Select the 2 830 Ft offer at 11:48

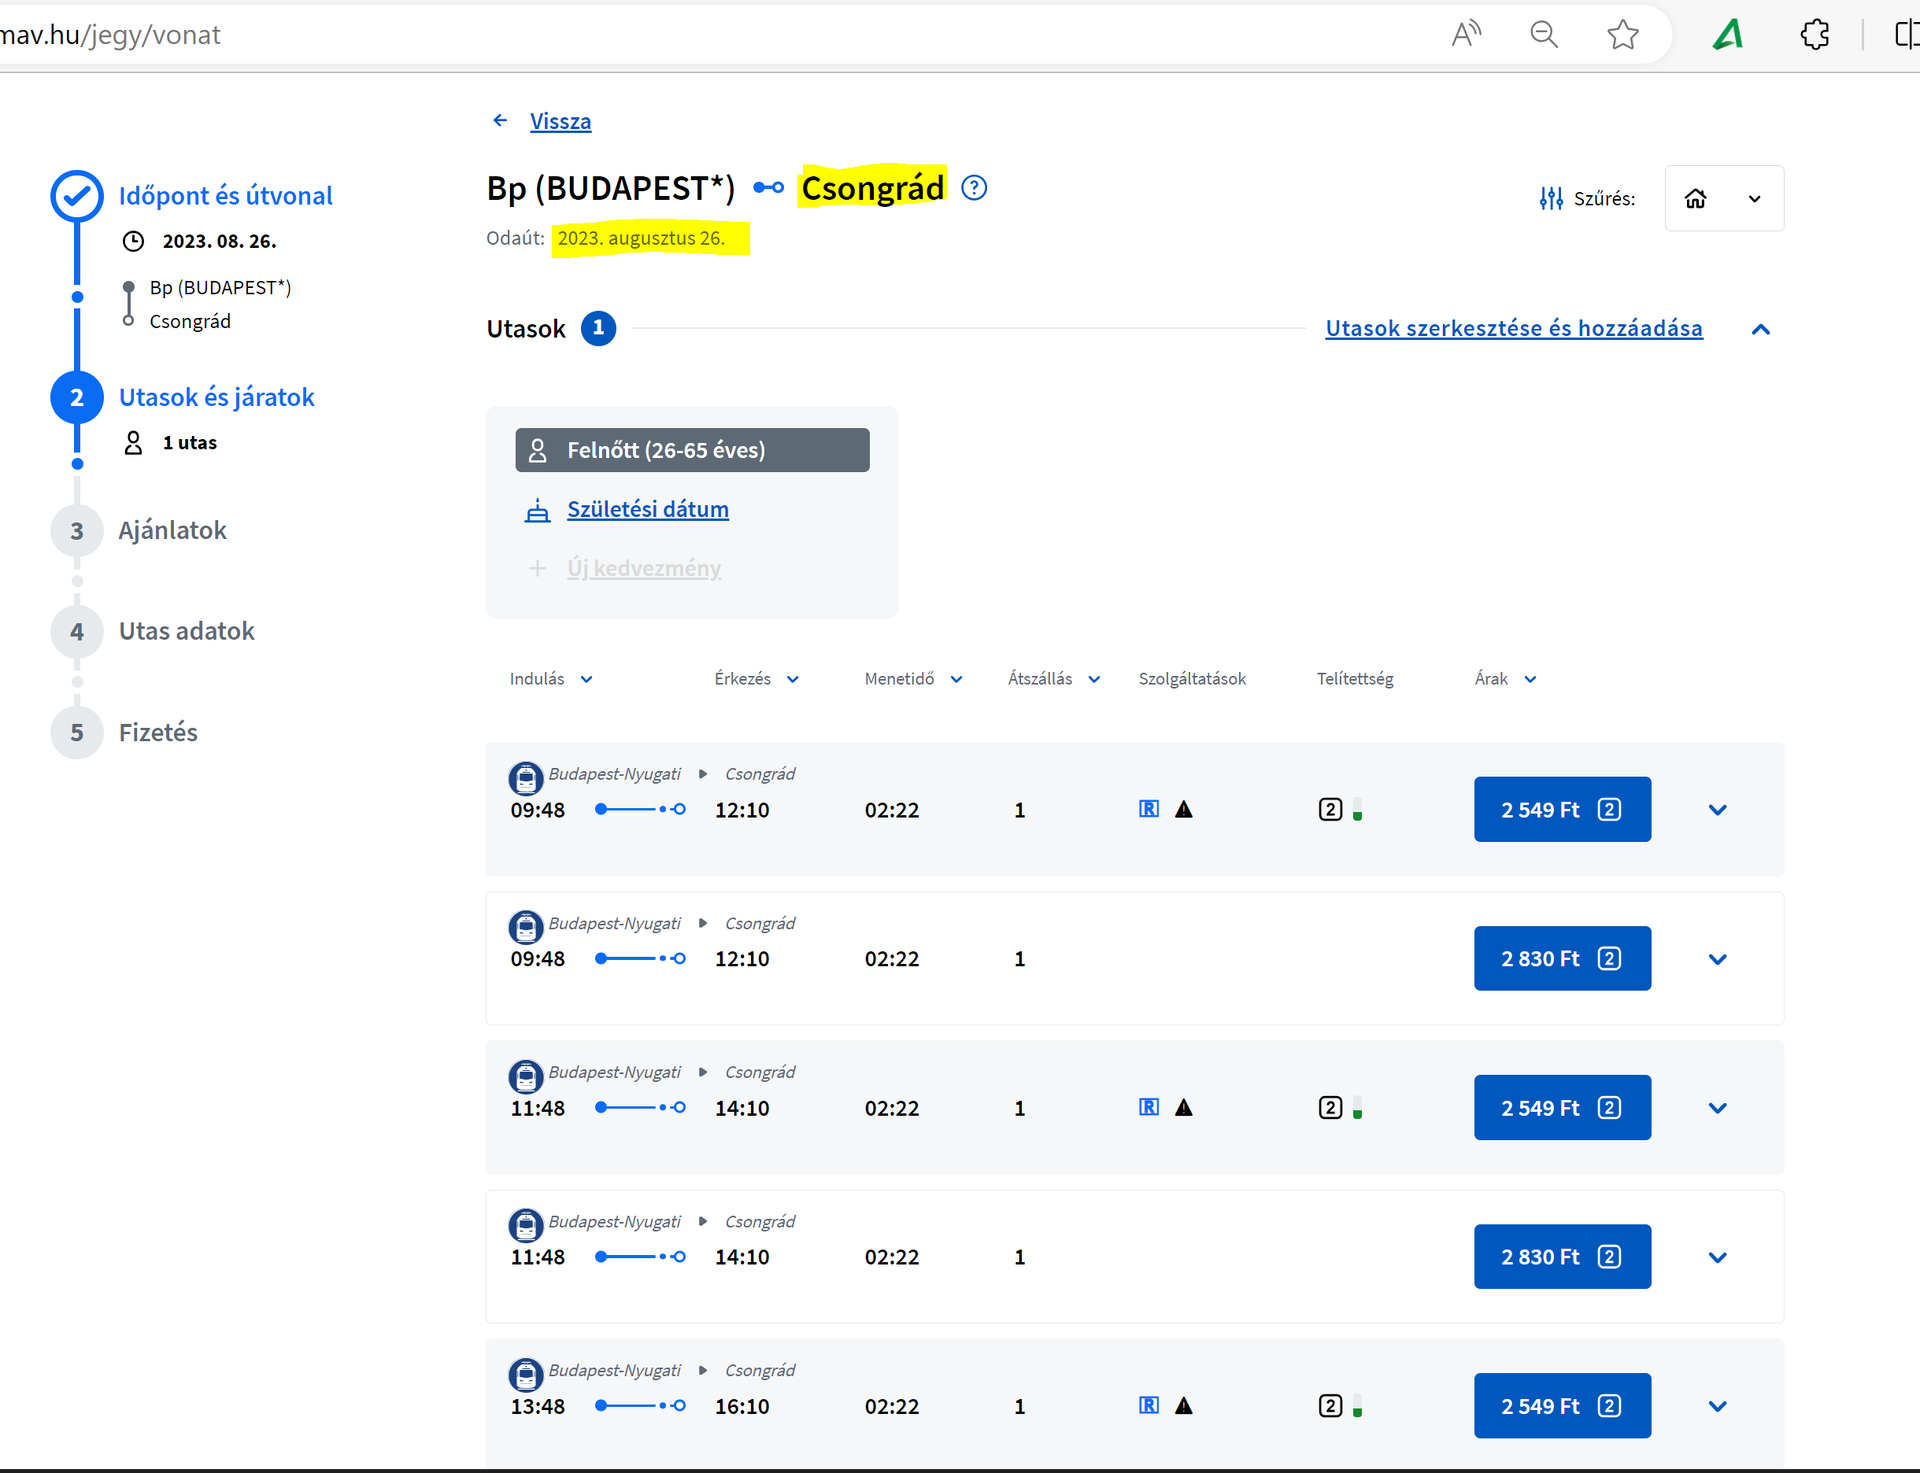point(1561,1257)
